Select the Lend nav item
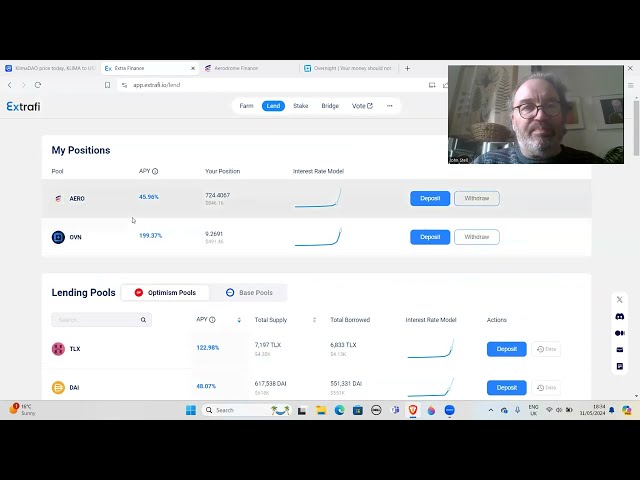Screen dimensions: 640x480 (x=273, y=106)
